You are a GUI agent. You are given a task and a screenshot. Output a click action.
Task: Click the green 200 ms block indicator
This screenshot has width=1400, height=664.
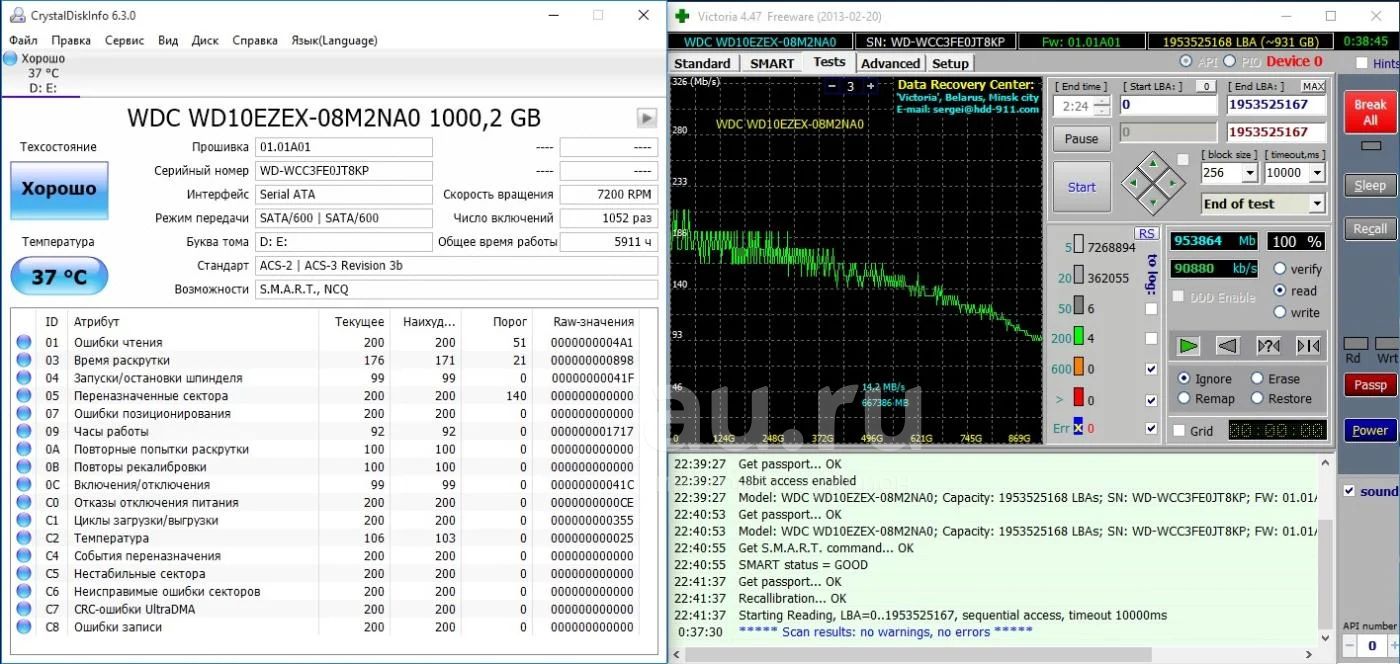(1079, 337)
